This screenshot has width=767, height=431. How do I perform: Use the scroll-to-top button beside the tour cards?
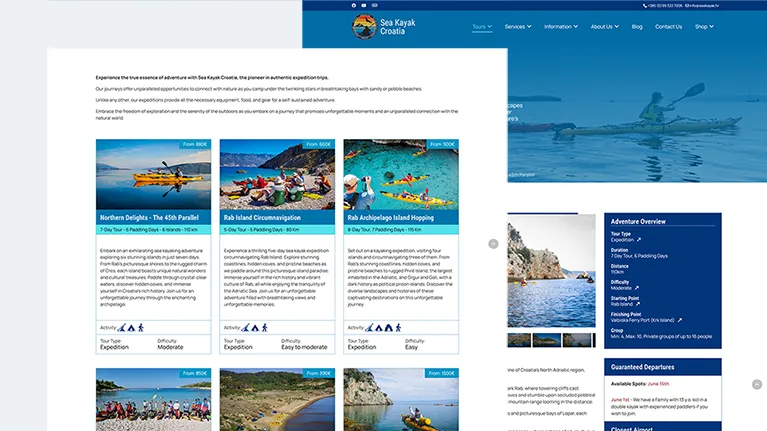493,244
